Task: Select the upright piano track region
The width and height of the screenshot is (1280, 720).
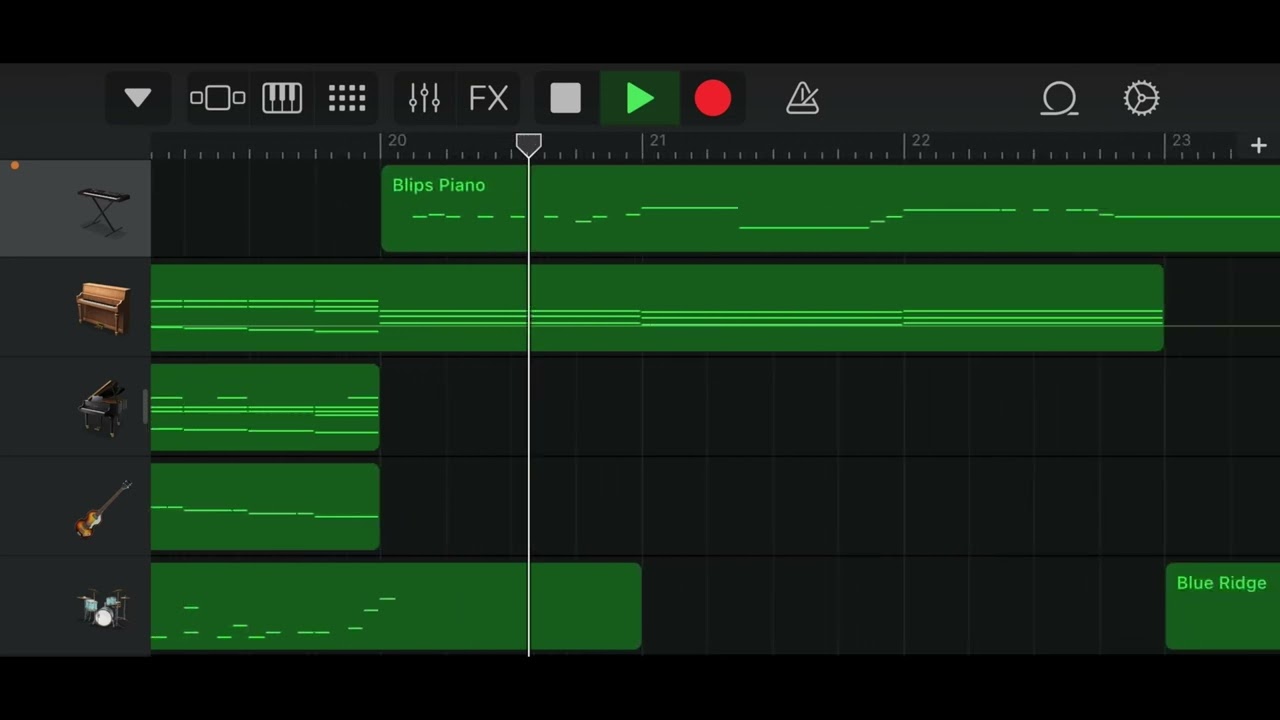Action: pos(657,308)
